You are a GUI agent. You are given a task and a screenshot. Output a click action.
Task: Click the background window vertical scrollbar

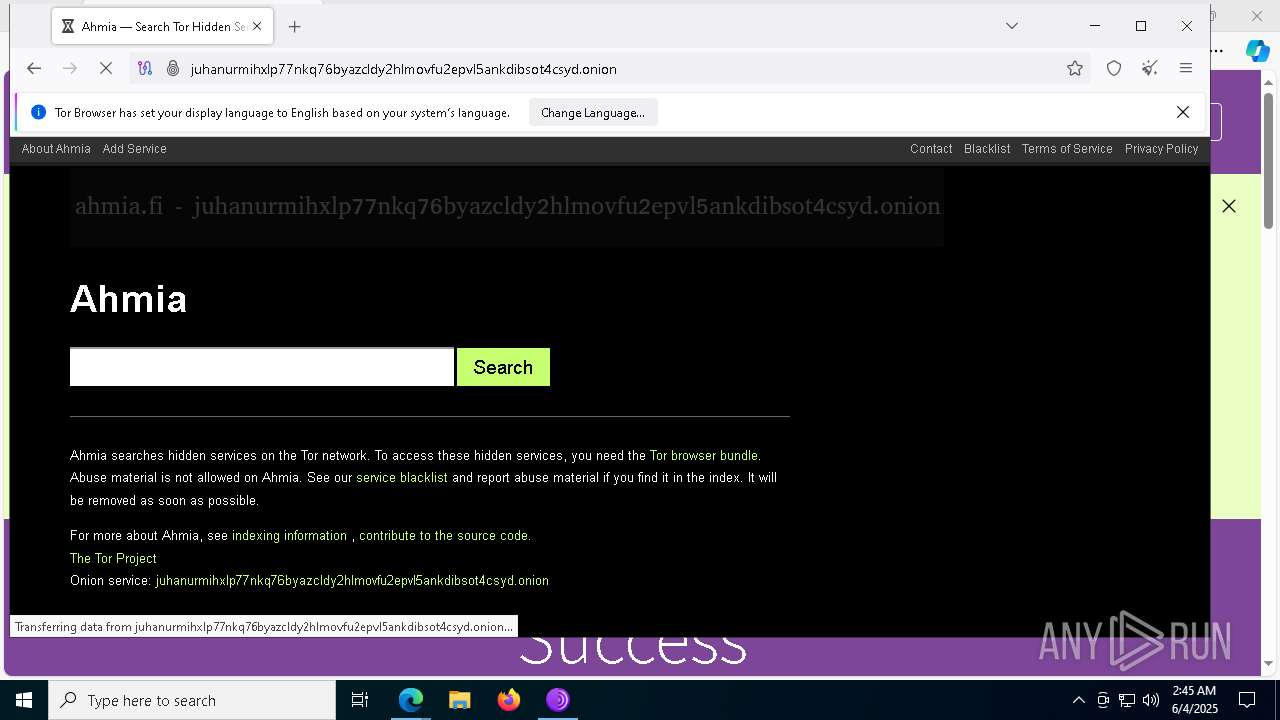[x=1269, y=160]
